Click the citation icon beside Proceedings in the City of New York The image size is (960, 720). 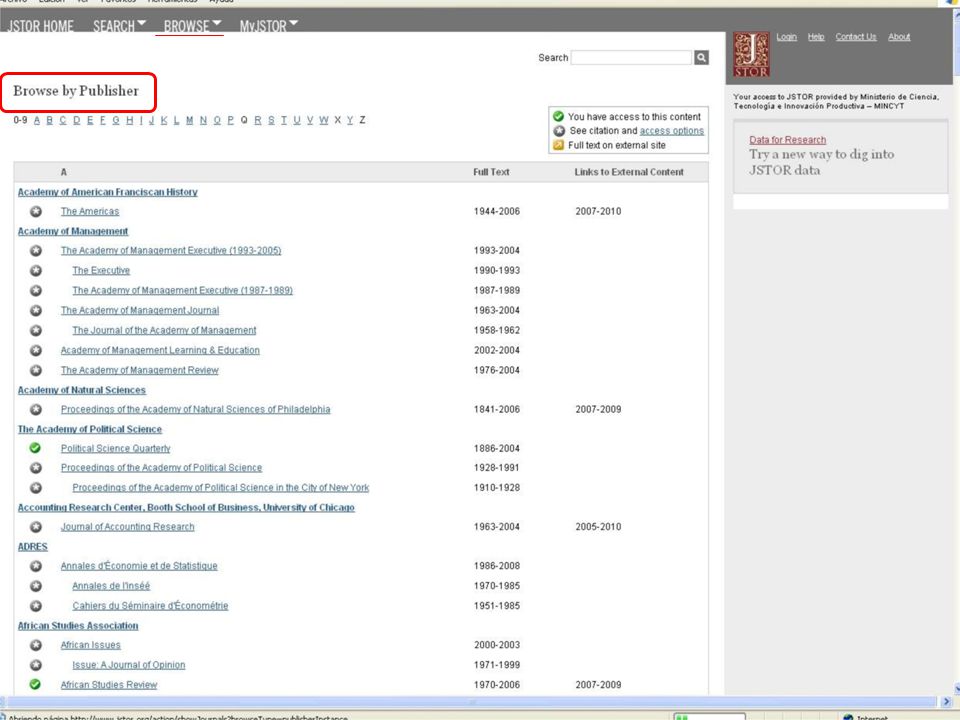tap(36, 487)
